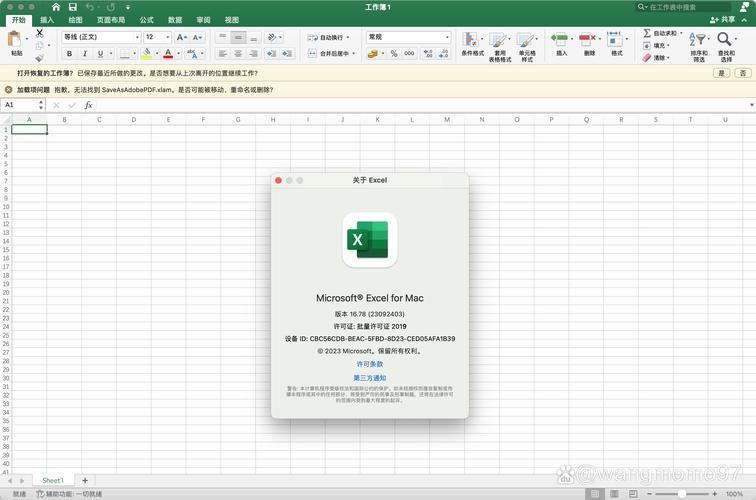756x500 pixels.
Task: Decrease font size with A- icon
Action: pos(197,37)
